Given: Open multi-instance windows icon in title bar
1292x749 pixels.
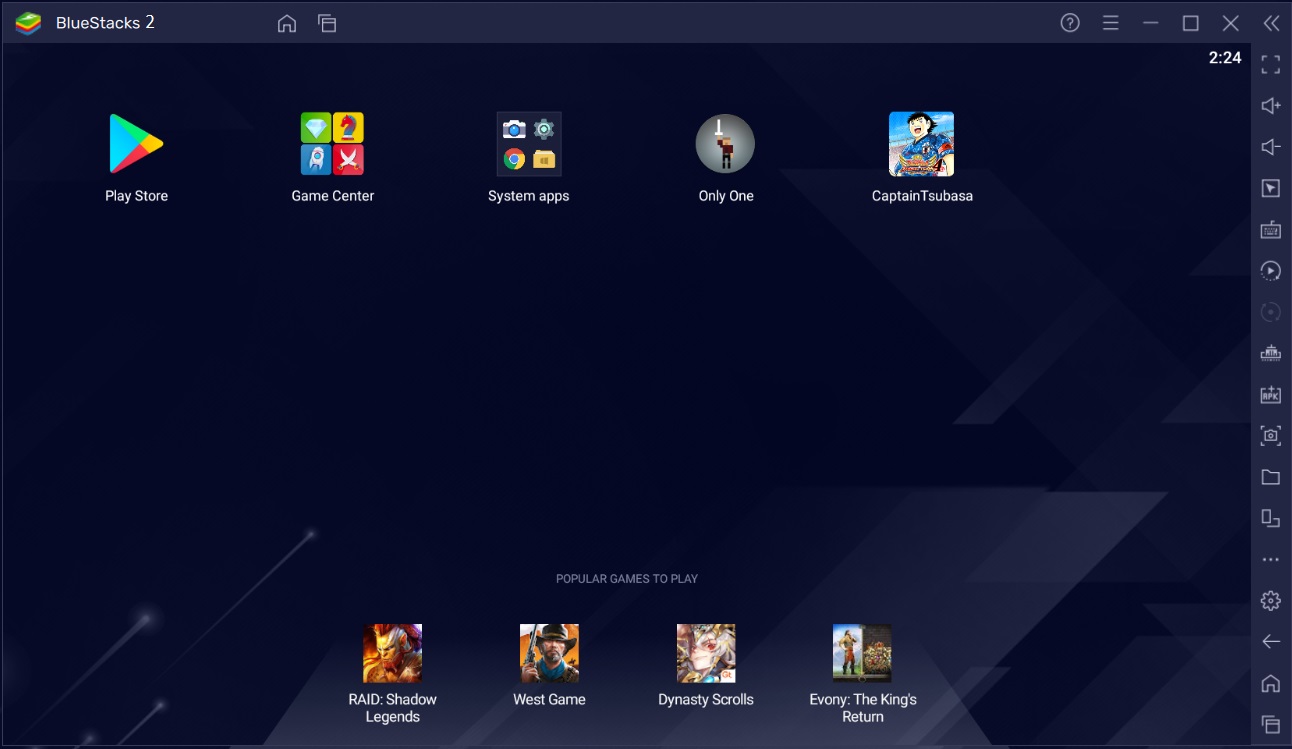Looking at the screenshot, I should 327,23.
